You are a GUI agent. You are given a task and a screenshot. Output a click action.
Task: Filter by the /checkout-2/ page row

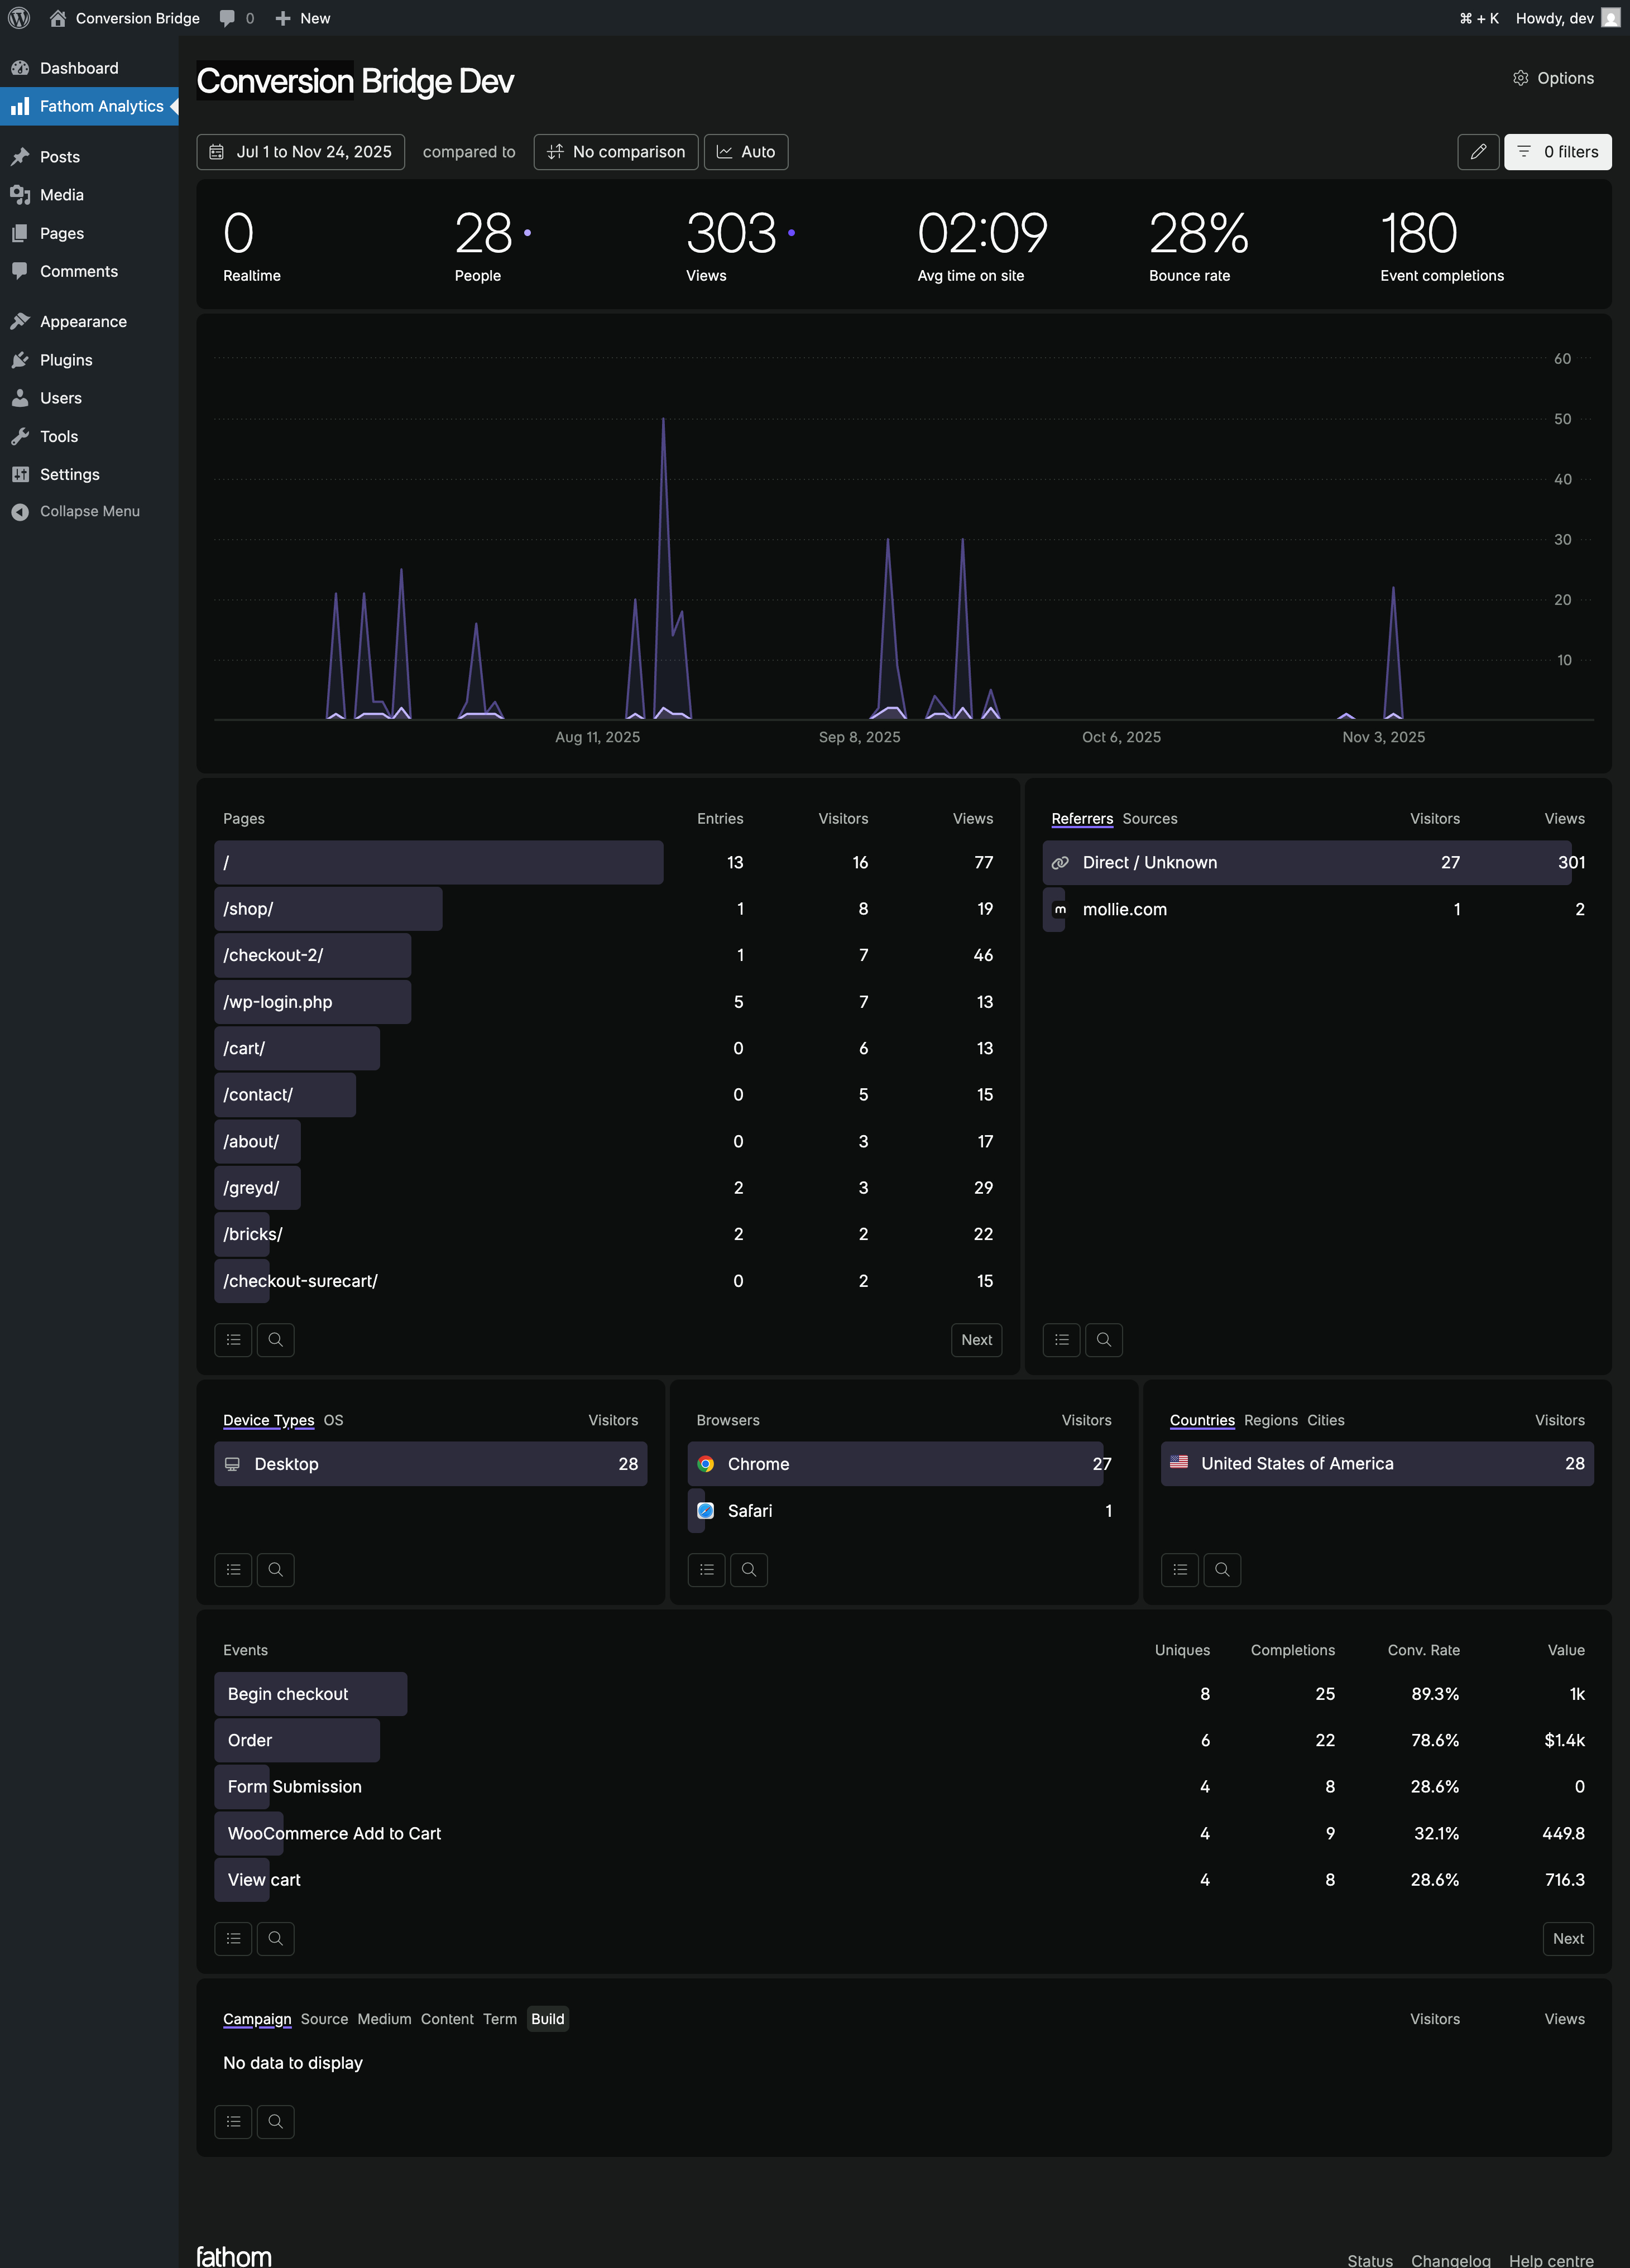click(x=608, y=955)
